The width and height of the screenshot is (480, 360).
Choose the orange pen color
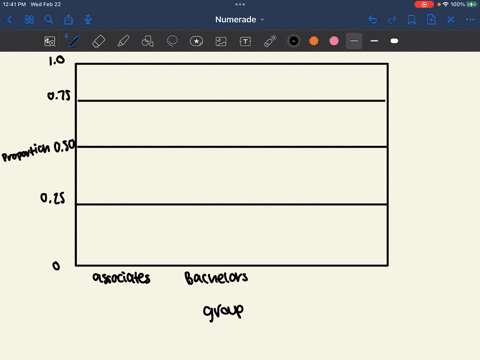pos(314,41)
